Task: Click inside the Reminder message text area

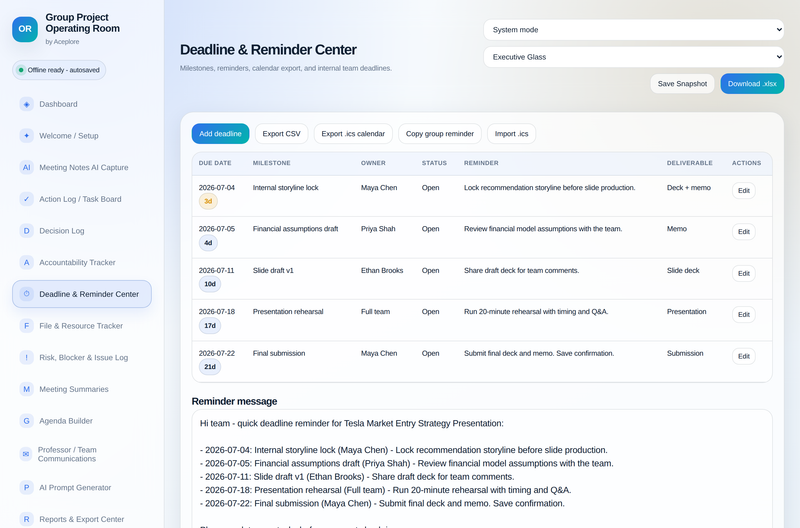Action: [482, 468]
